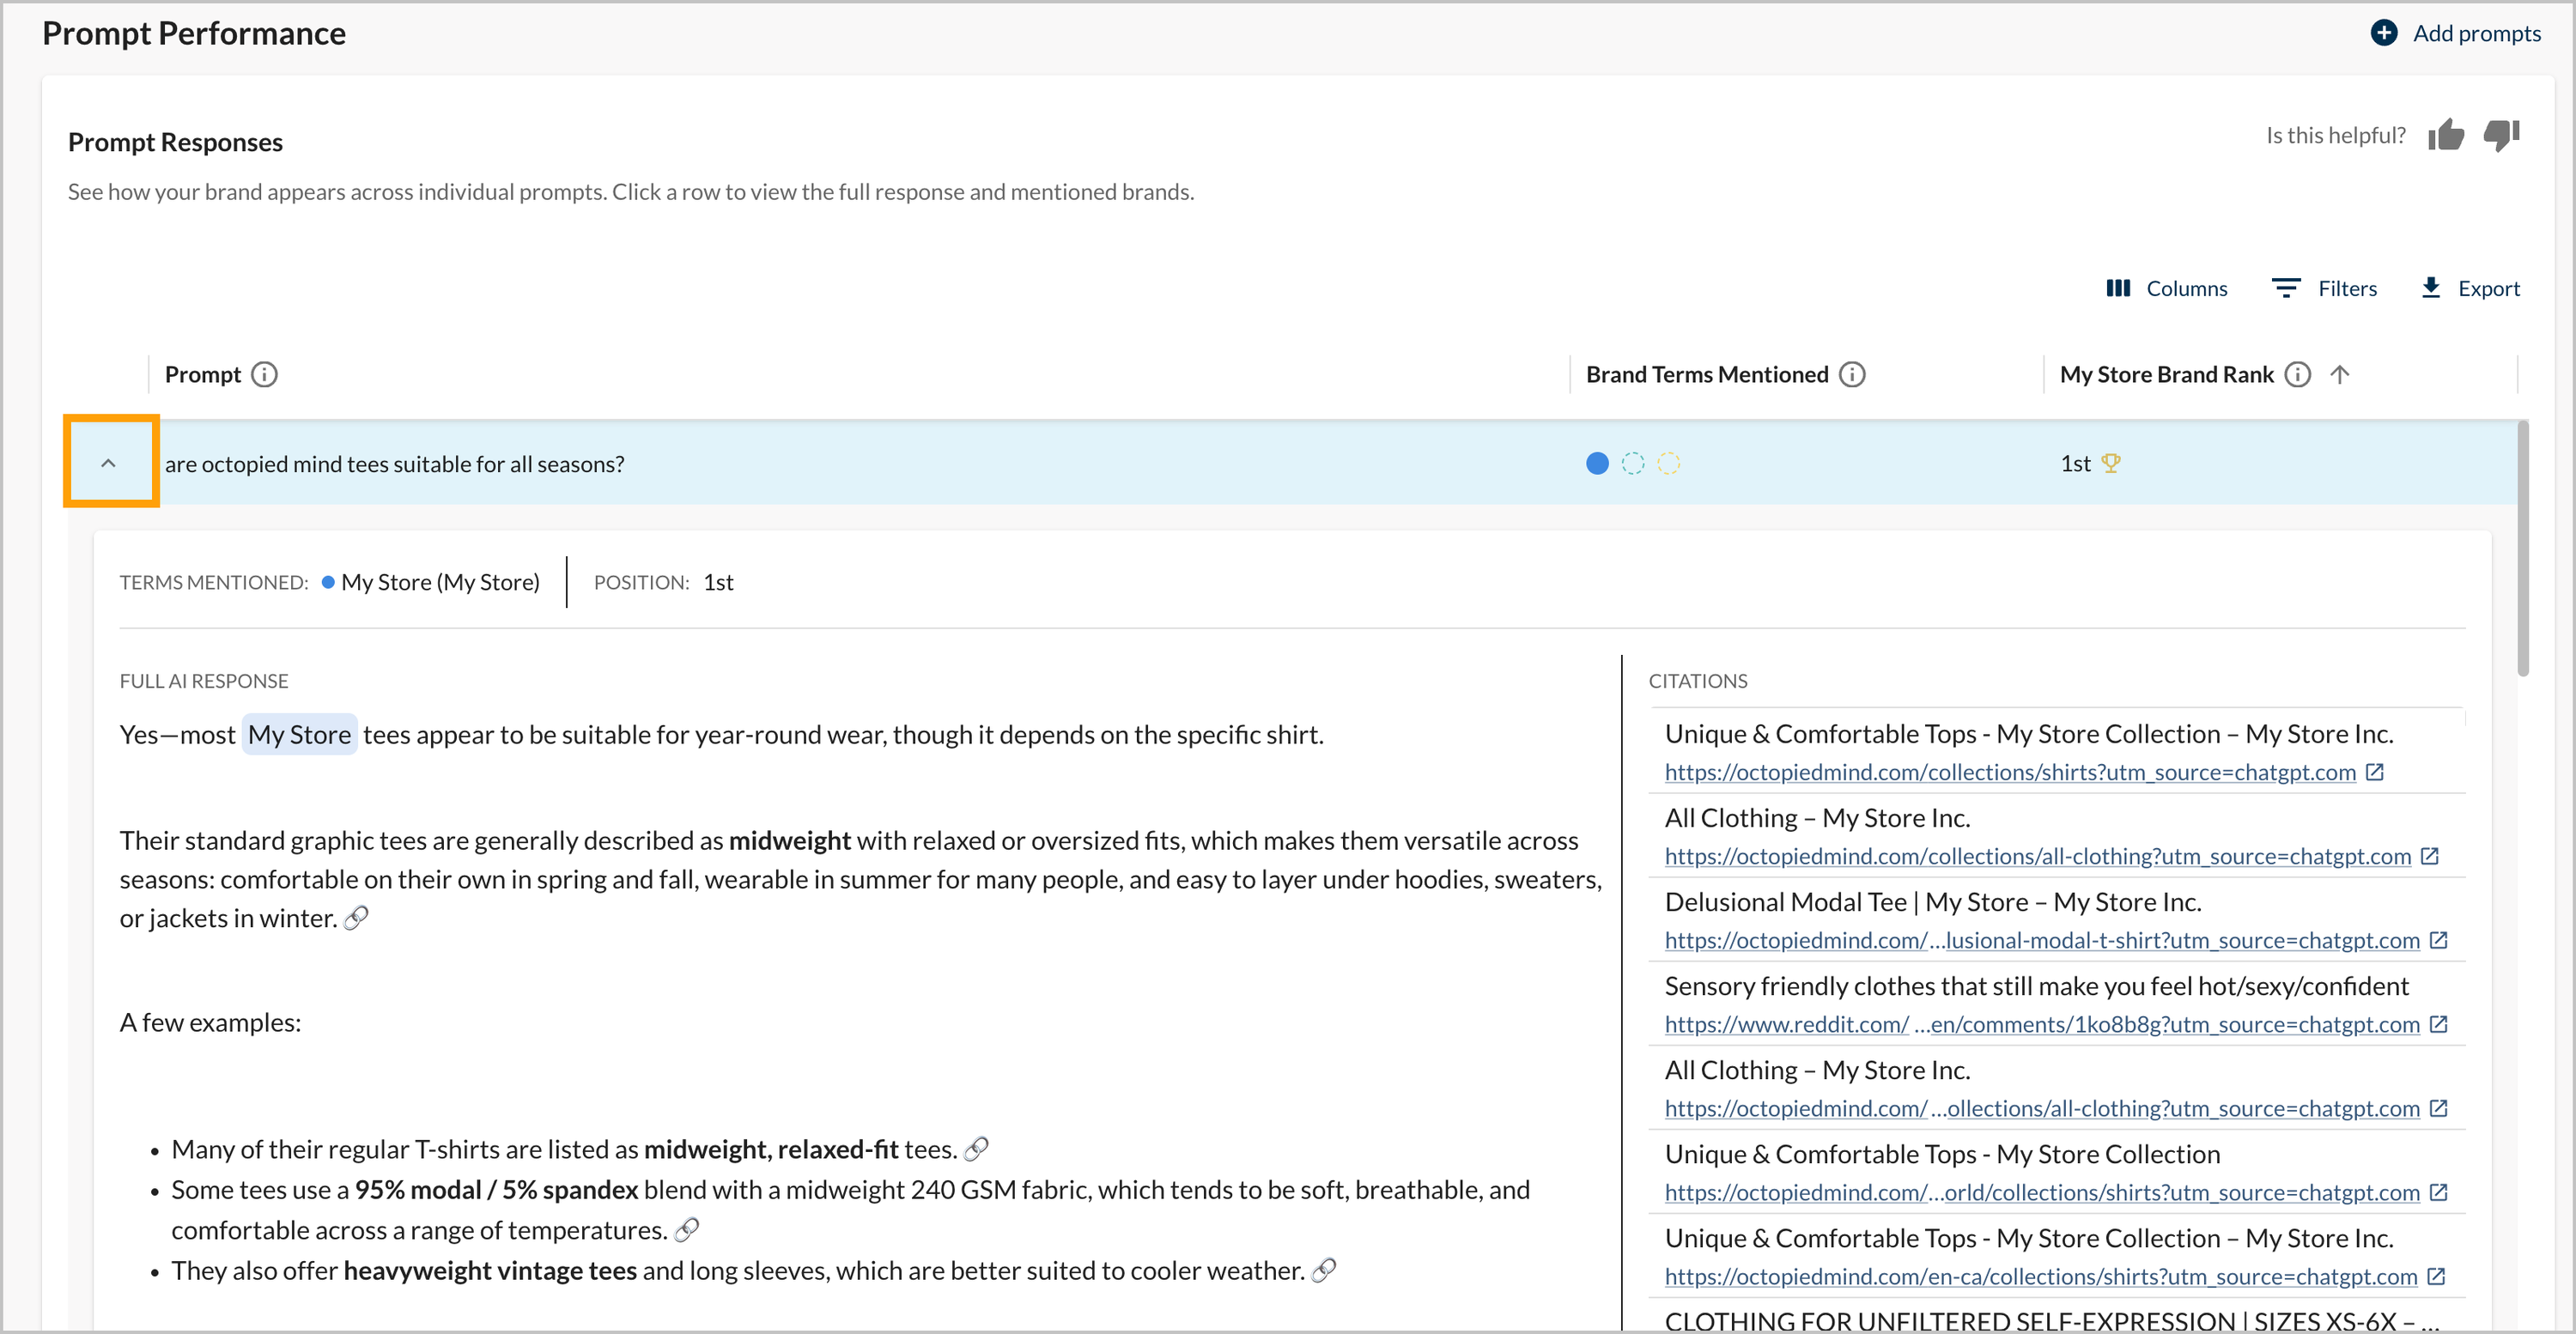Click info icon beside Brand Terms Mentioned
2576x1334 pixels.
(x=1852, y=375)
